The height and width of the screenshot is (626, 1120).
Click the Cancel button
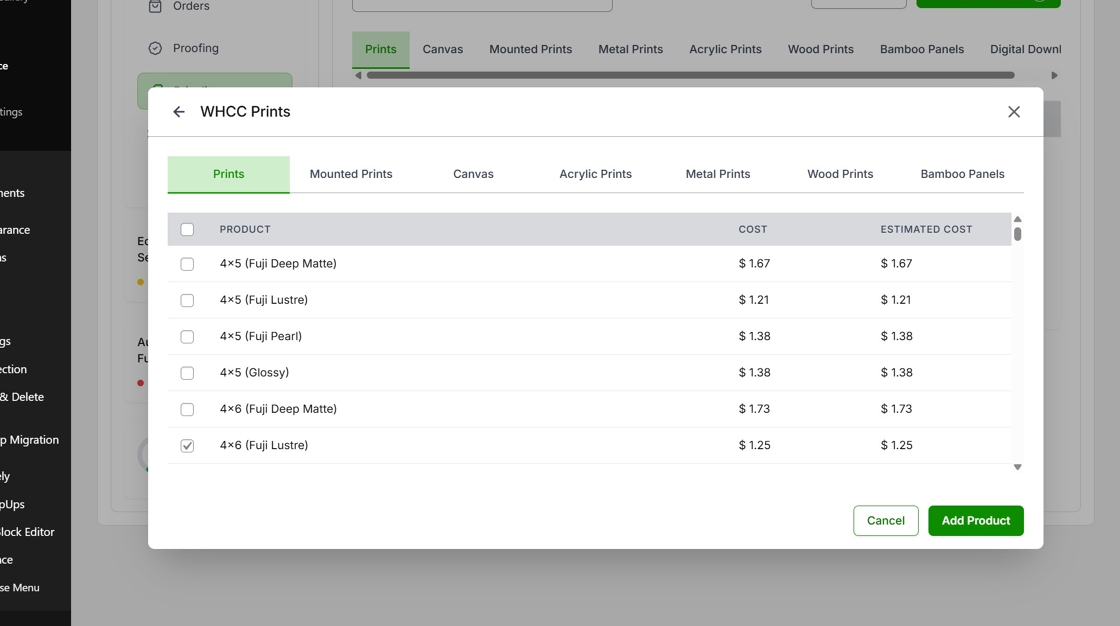(x=886, y=520)
